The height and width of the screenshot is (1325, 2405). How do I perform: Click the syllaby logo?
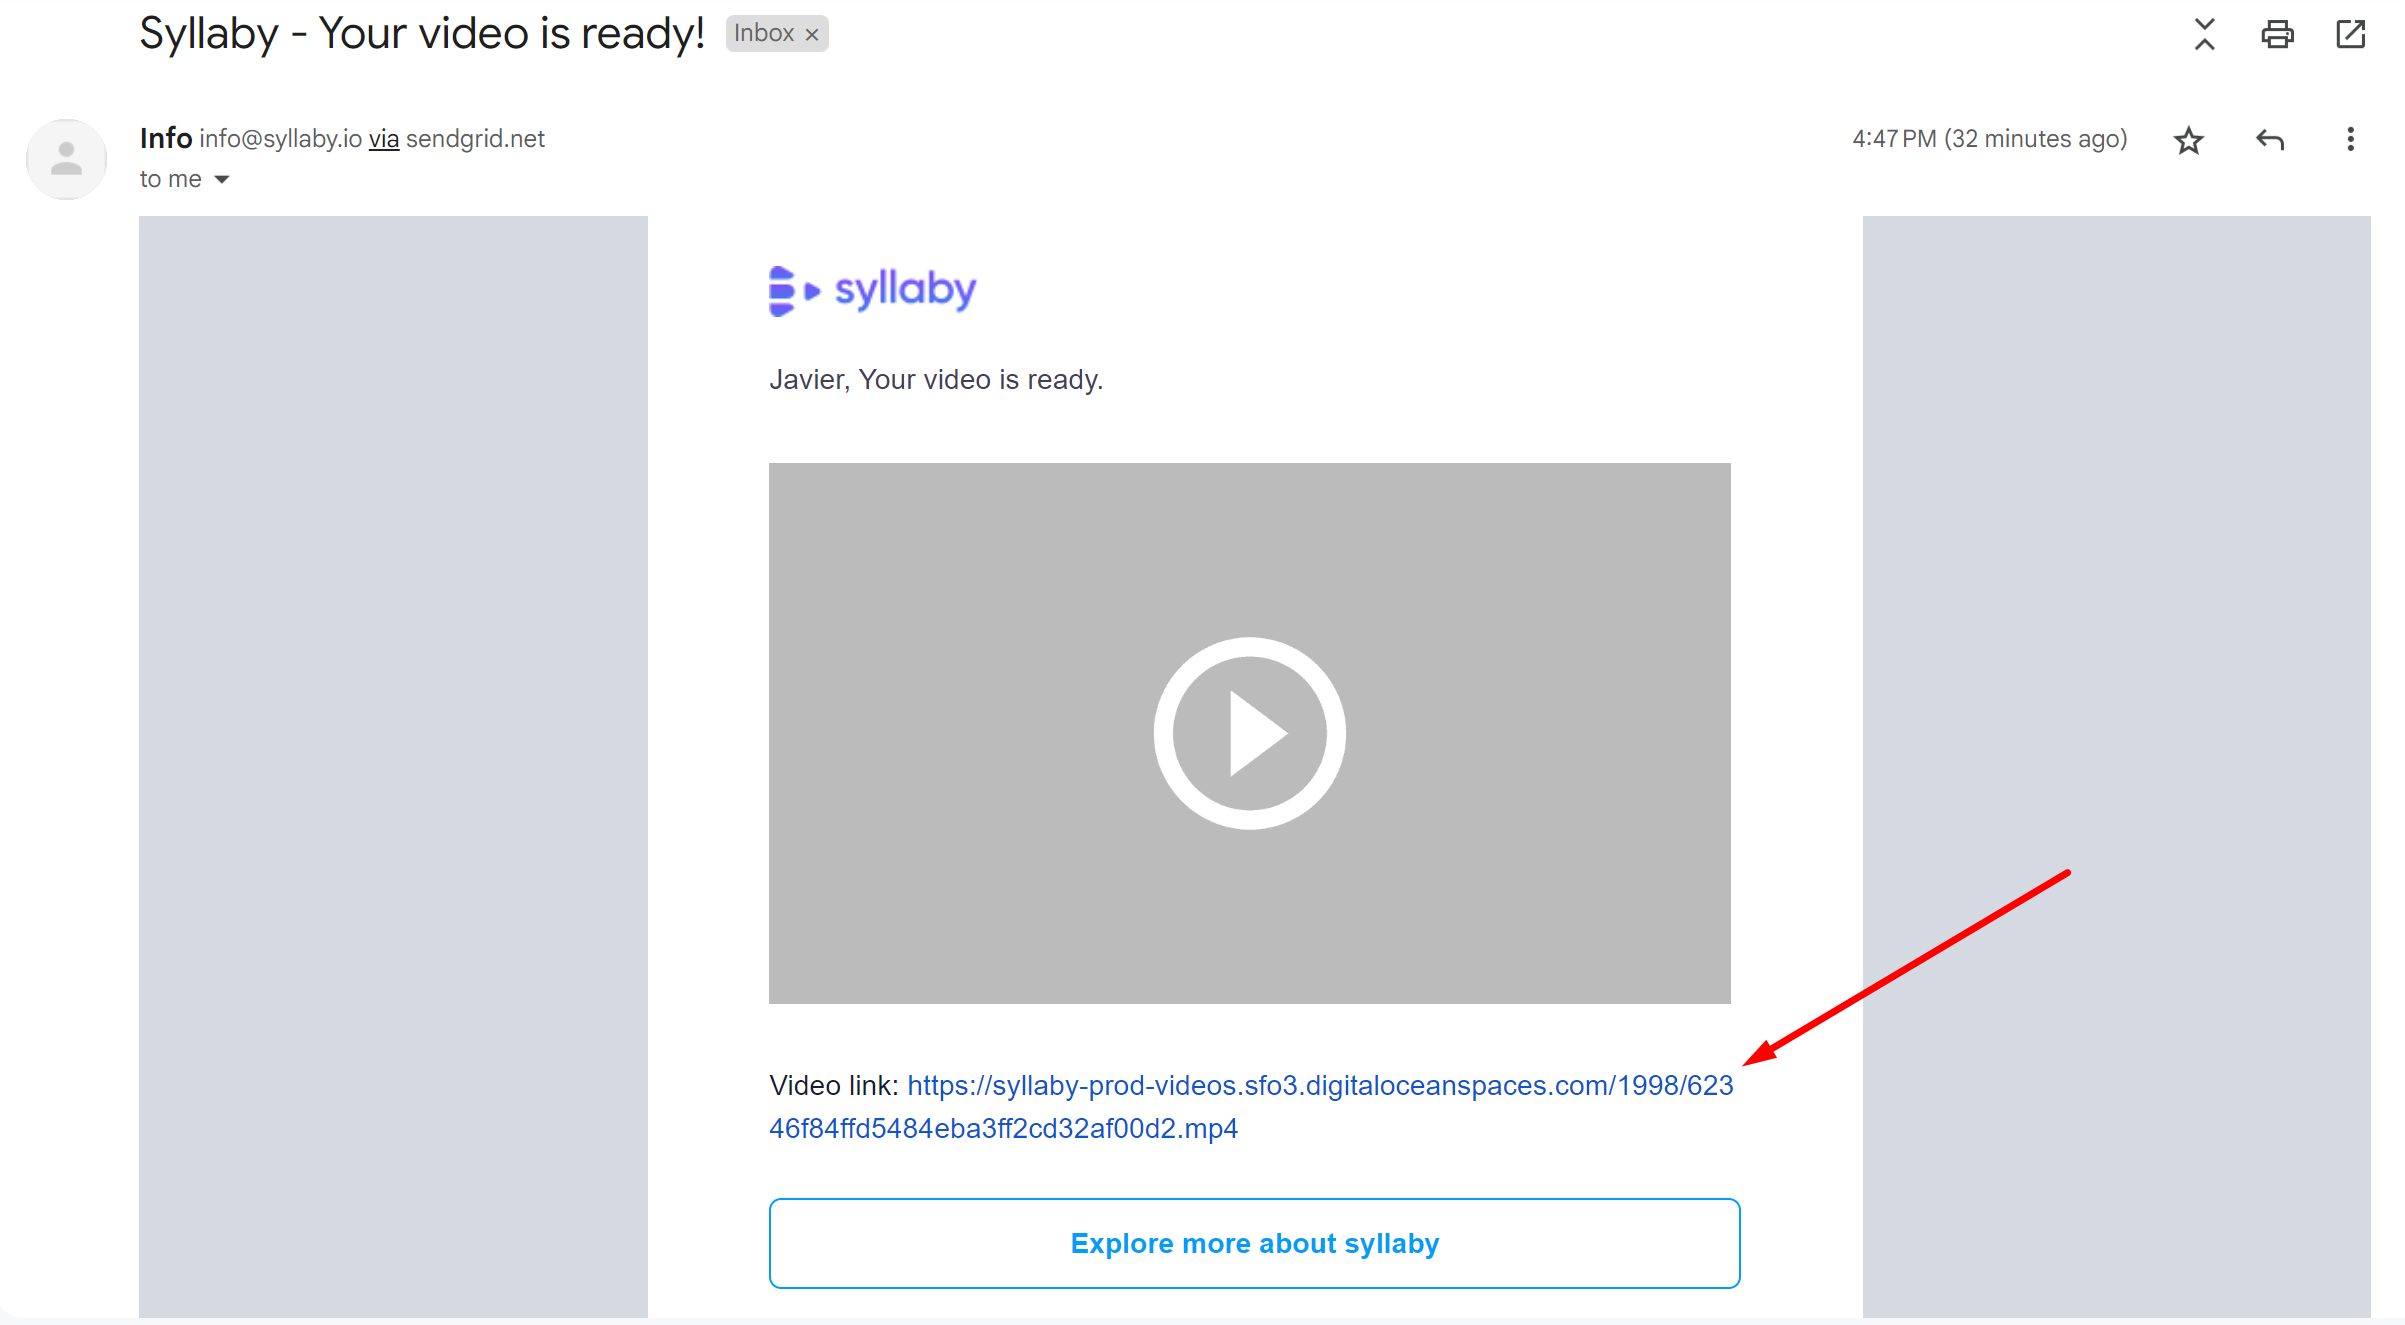click(x=872, y=290)
